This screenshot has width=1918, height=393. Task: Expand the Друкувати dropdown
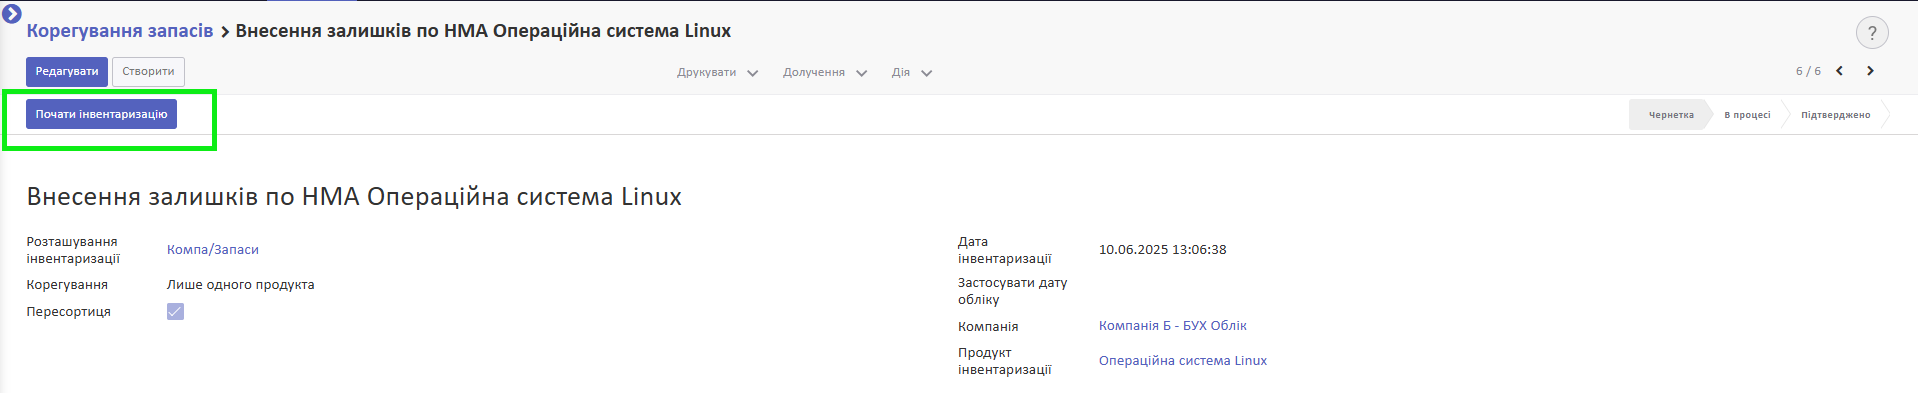[717, 73]
